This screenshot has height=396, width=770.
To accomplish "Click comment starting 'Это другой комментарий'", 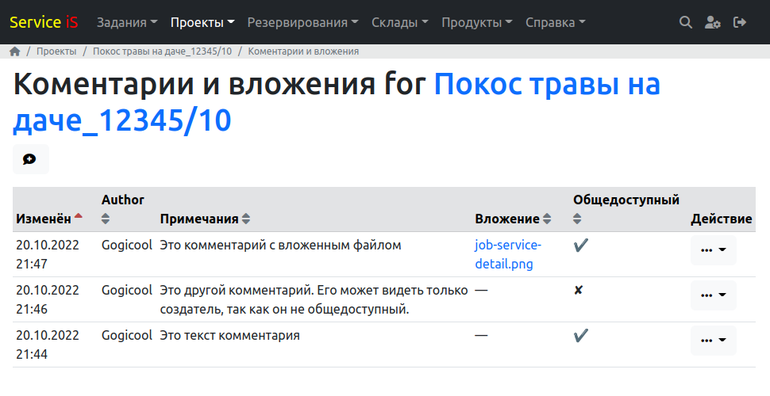I will (314, 300).
